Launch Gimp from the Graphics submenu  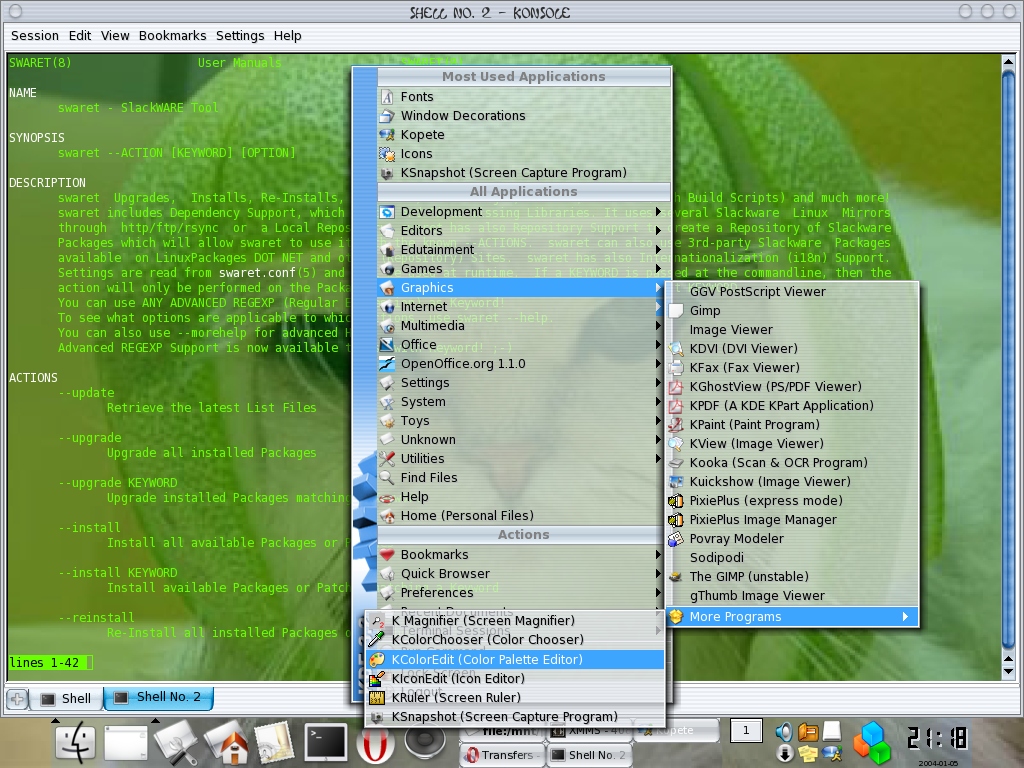click(792, 311)
